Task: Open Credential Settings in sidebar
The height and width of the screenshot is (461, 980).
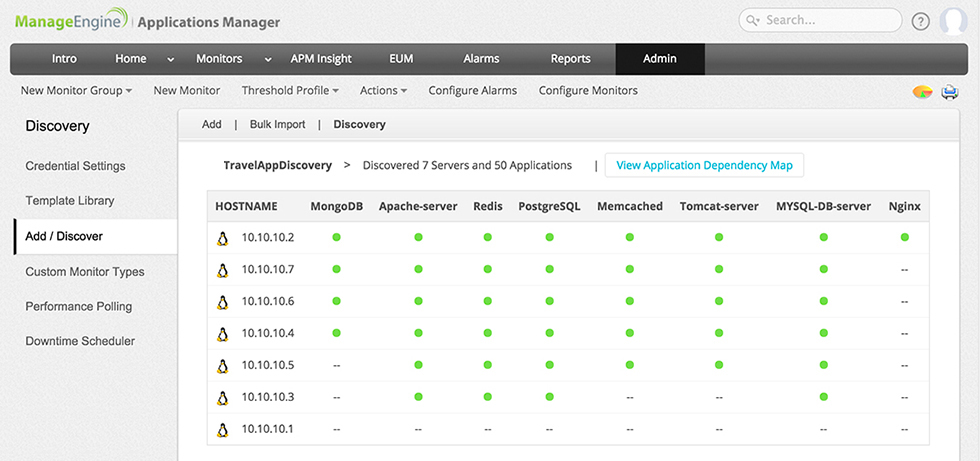Action: pos(76,166)
